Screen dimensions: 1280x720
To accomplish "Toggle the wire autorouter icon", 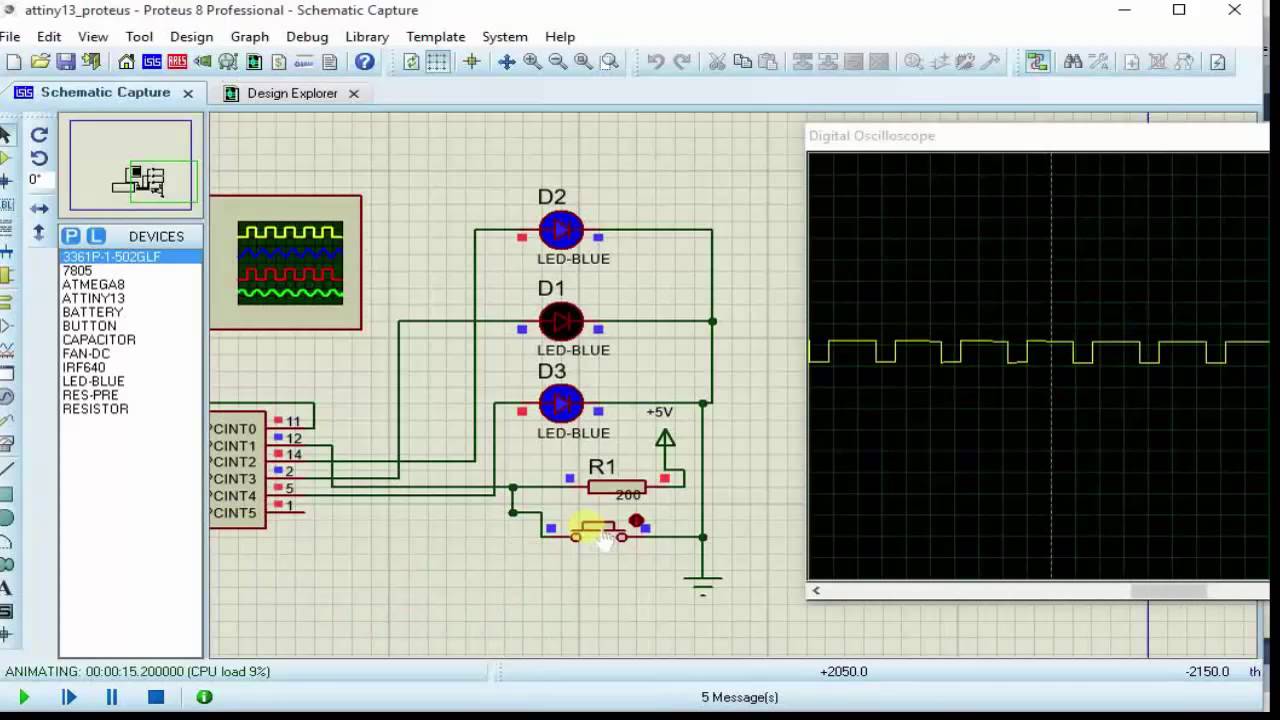I will (x=1037, y=62).
